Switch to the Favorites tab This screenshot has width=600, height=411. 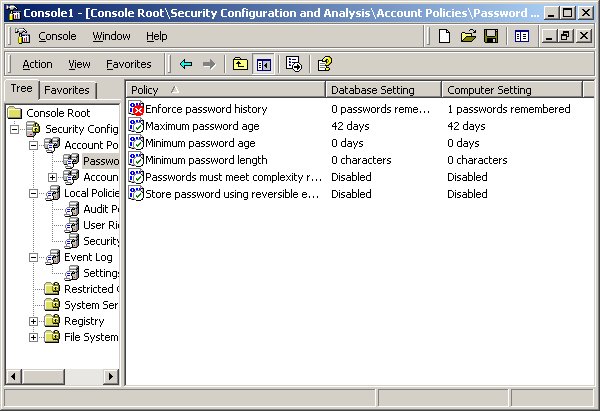(67, 90)
